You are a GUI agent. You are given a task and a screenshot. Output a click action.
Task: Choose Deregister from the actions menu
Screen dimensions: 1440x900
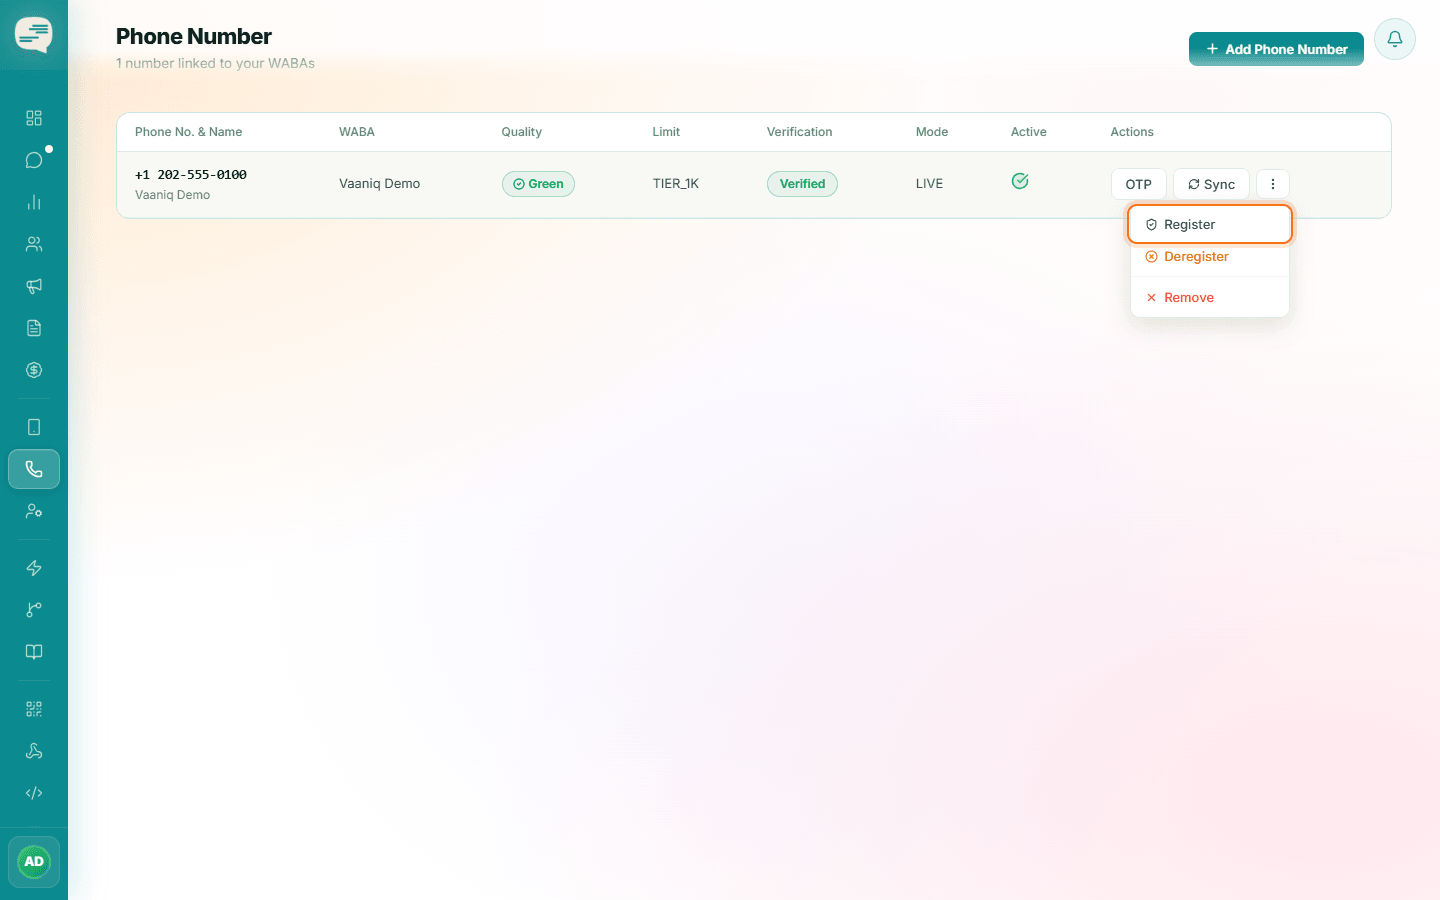(x=1210, y=257)
